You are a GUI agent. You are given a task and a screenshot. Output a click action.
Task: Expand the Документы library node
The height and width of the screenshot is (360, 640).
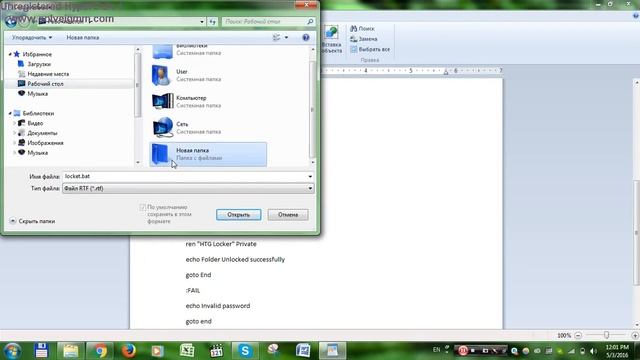click(x=15, y=133)
